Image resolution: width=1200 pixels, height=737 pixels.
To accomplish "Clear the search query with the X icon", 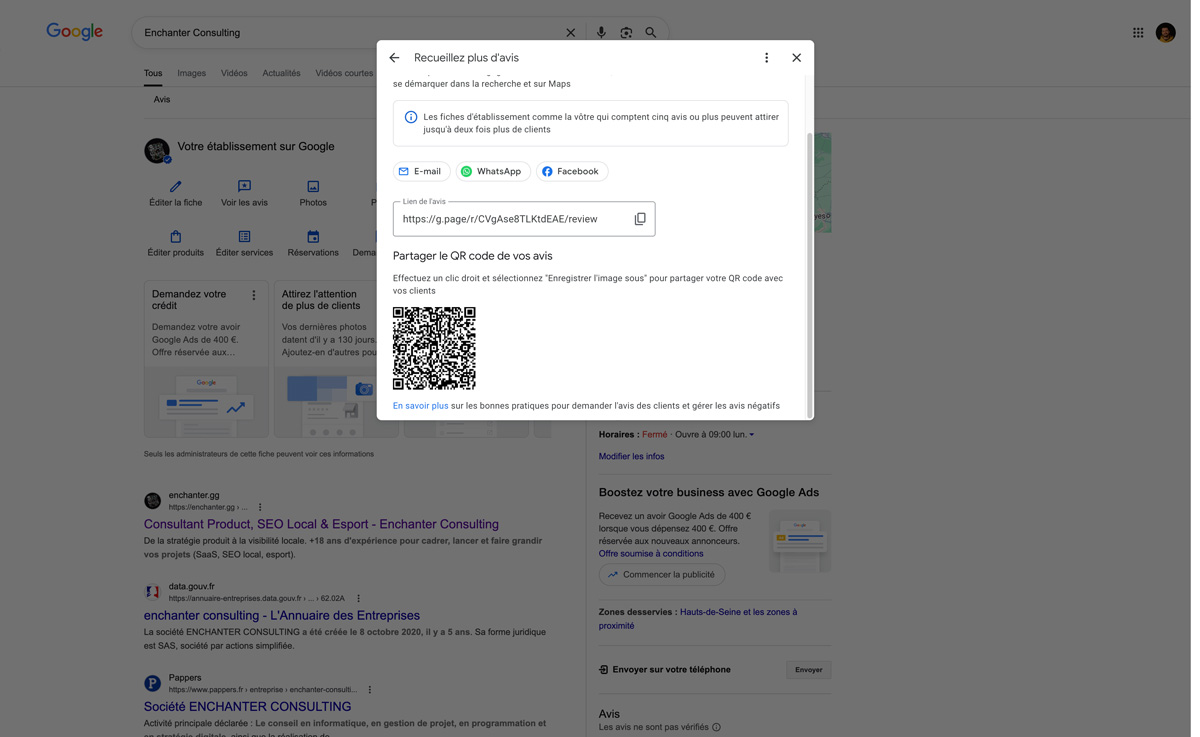I will click(570, 32).
